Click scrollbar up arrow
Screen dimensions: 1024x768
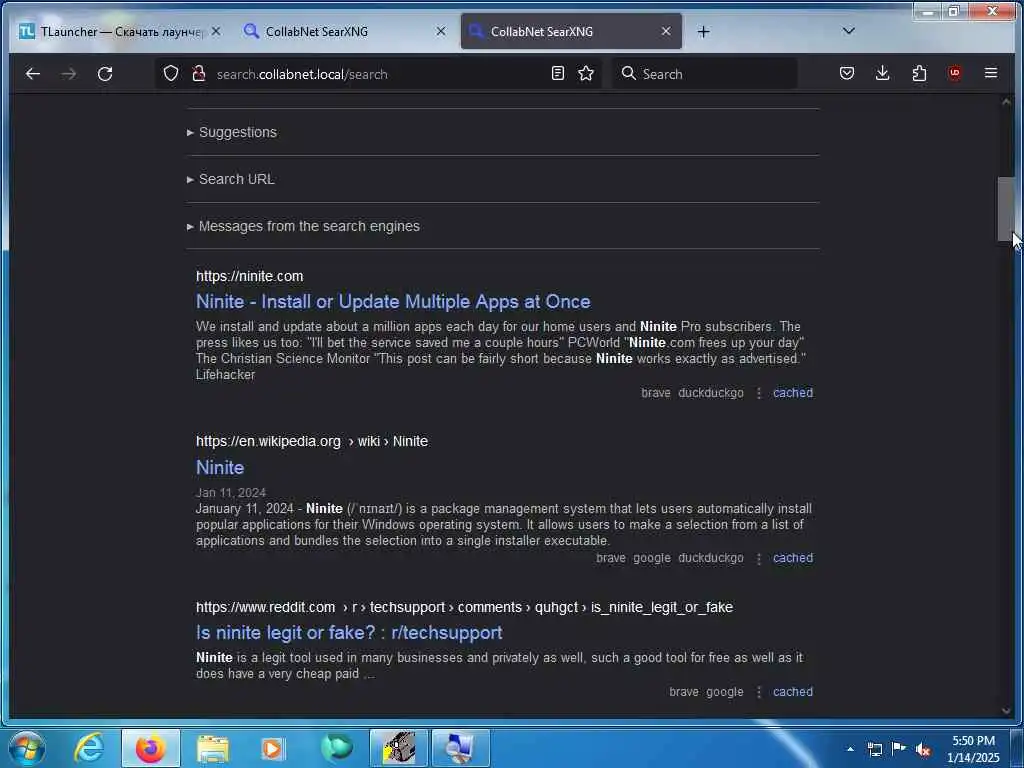tap(1006, 102)
